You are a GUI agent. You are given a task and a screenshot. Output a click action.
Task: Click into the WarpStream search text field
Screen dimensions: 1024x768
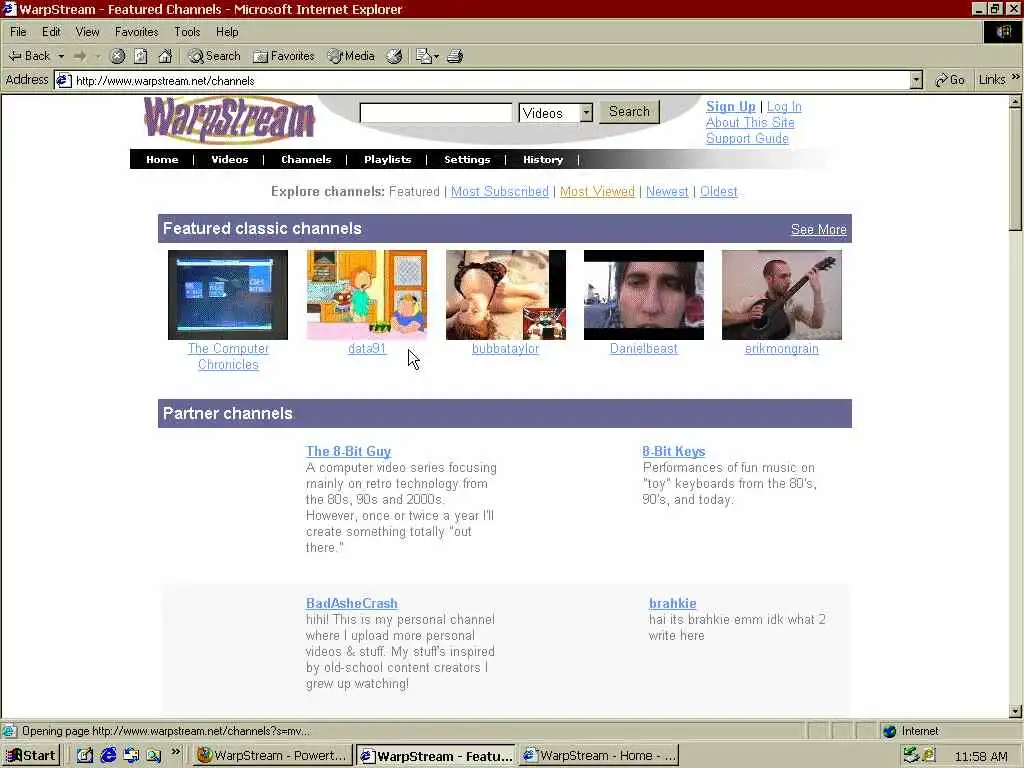[436, 112]
